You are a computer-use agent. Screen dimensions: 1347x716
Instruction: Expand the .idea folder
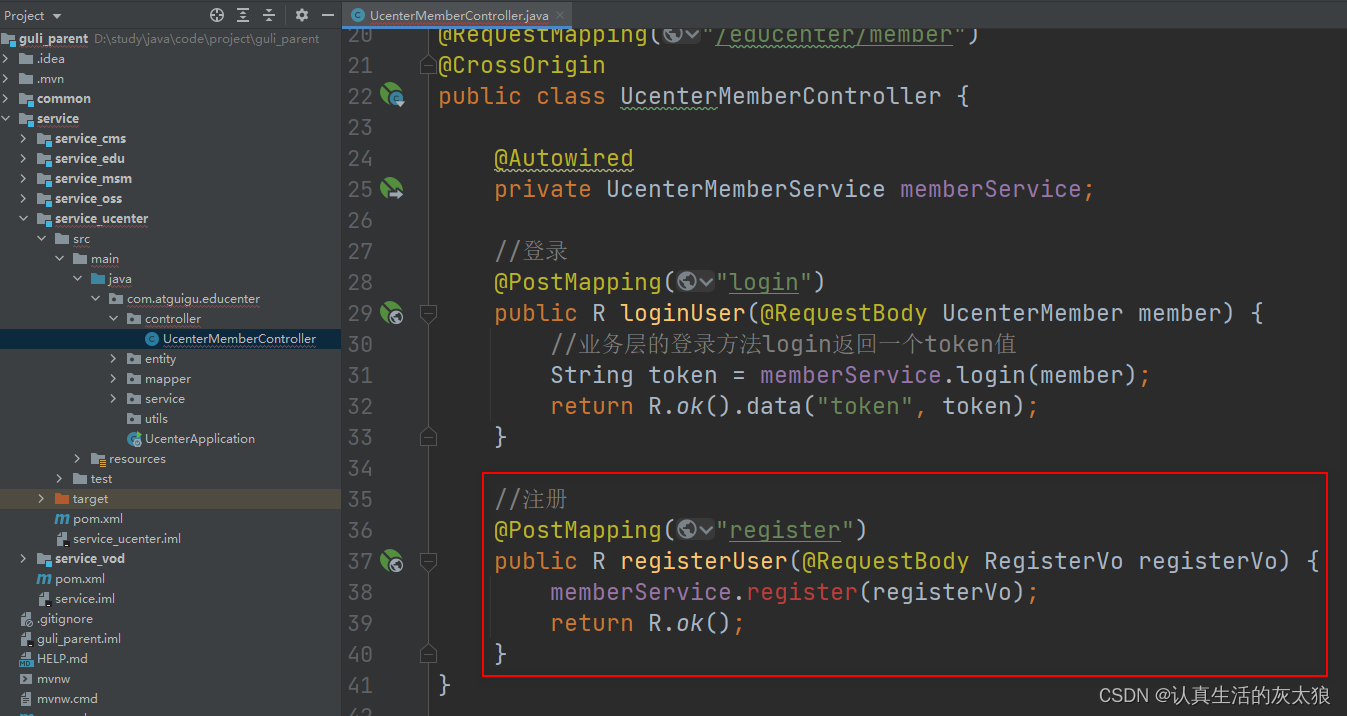[7, 59]
